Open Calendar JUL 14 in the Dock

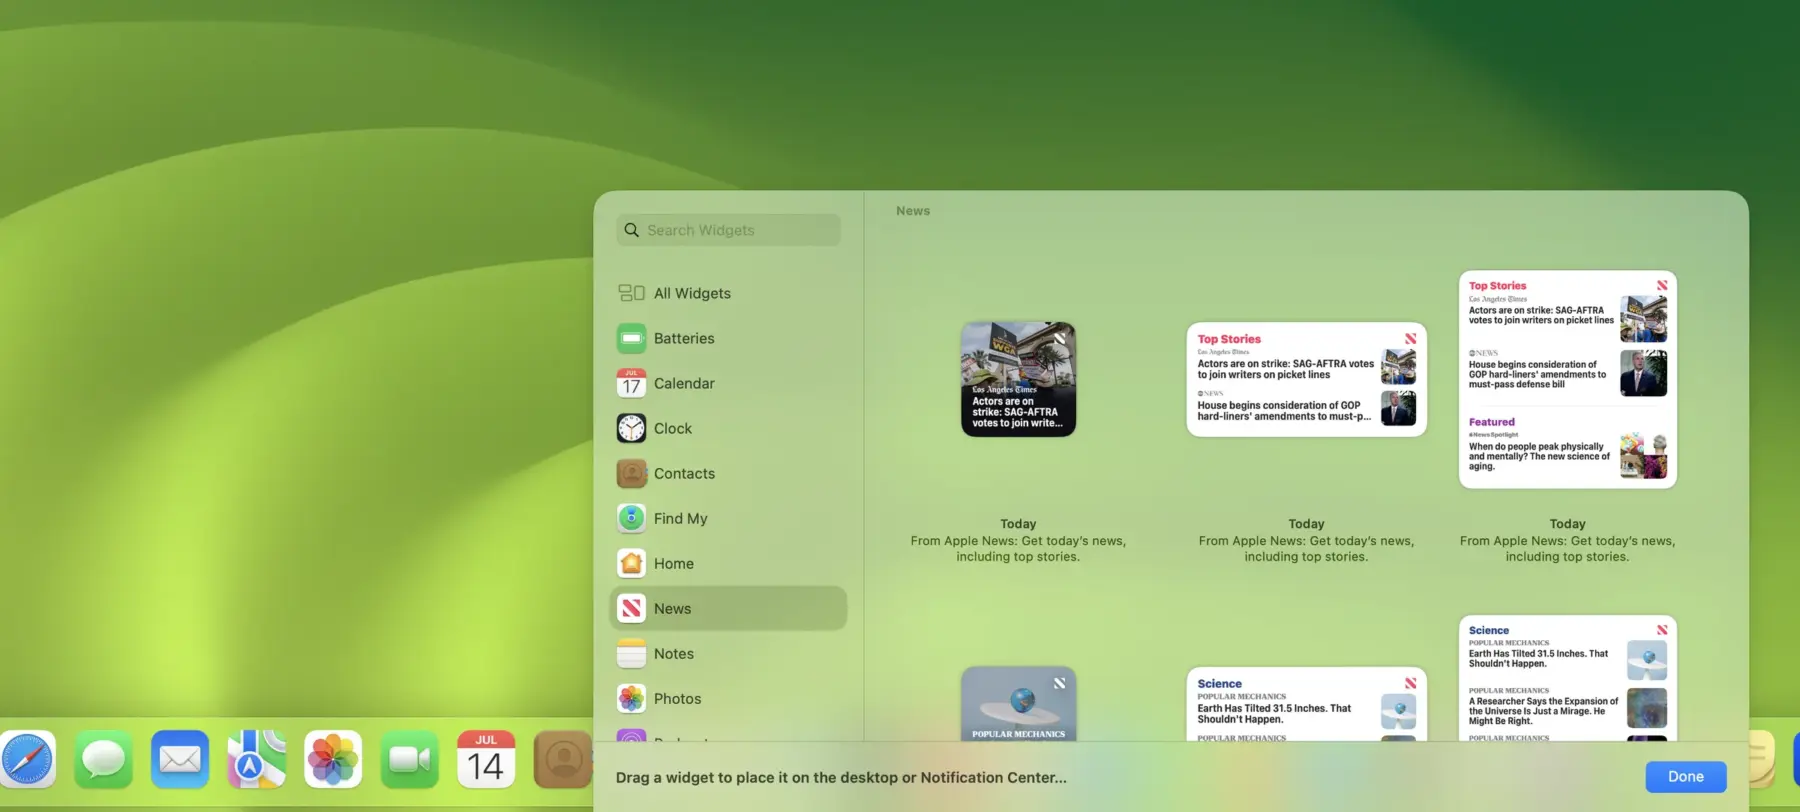pos(486,760)
